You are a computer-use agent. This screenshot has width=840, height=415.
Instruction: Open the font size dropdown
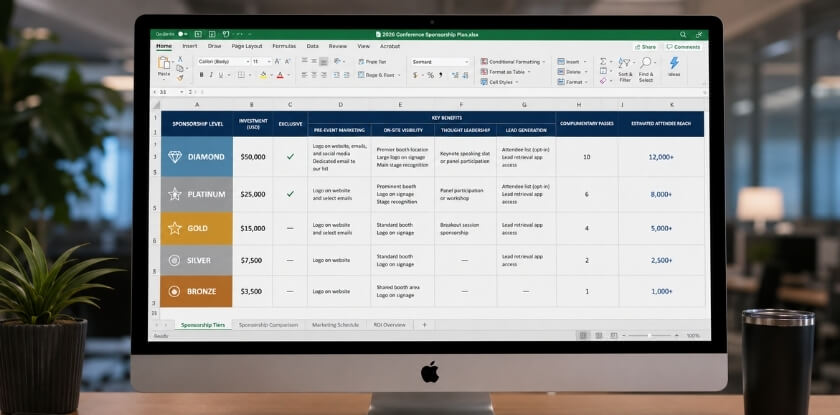[261, 62]
